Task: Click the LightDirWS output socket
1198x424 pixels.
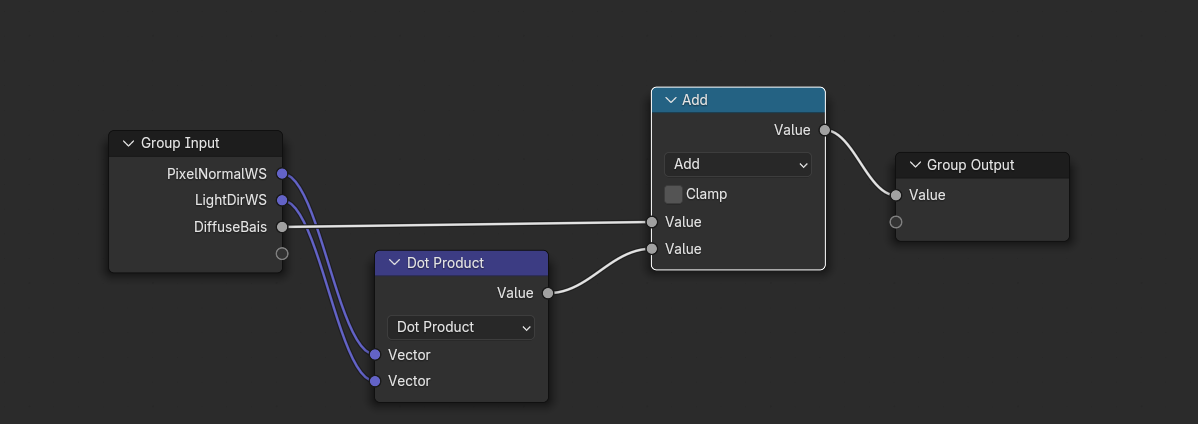Action: pos(282,200)
